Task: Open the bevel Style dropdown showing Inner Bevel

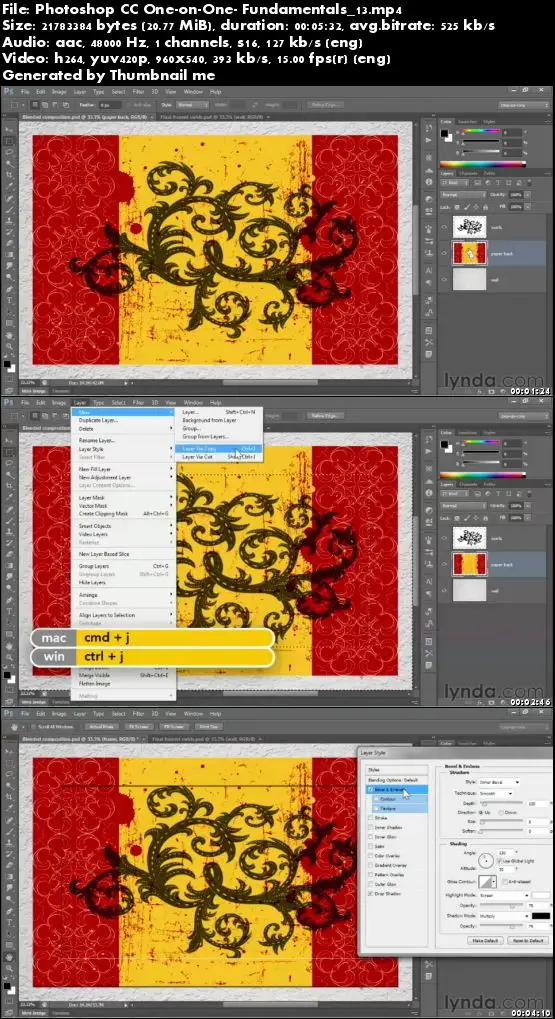Action: [499, 782]
